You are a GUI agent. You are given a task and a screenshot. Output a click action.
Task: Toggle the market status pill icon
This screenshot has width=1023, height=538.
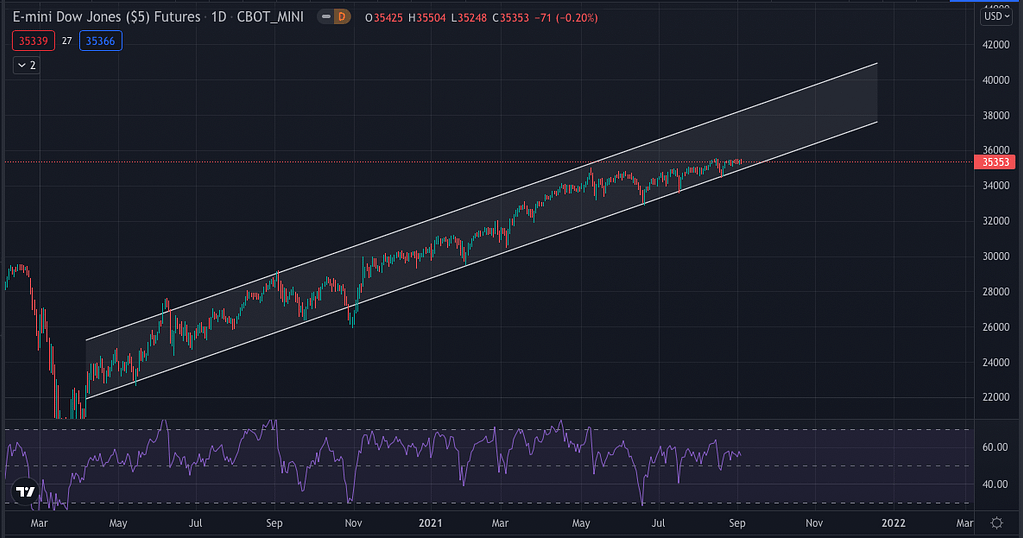pyautogui.click(x=326, y=17)
